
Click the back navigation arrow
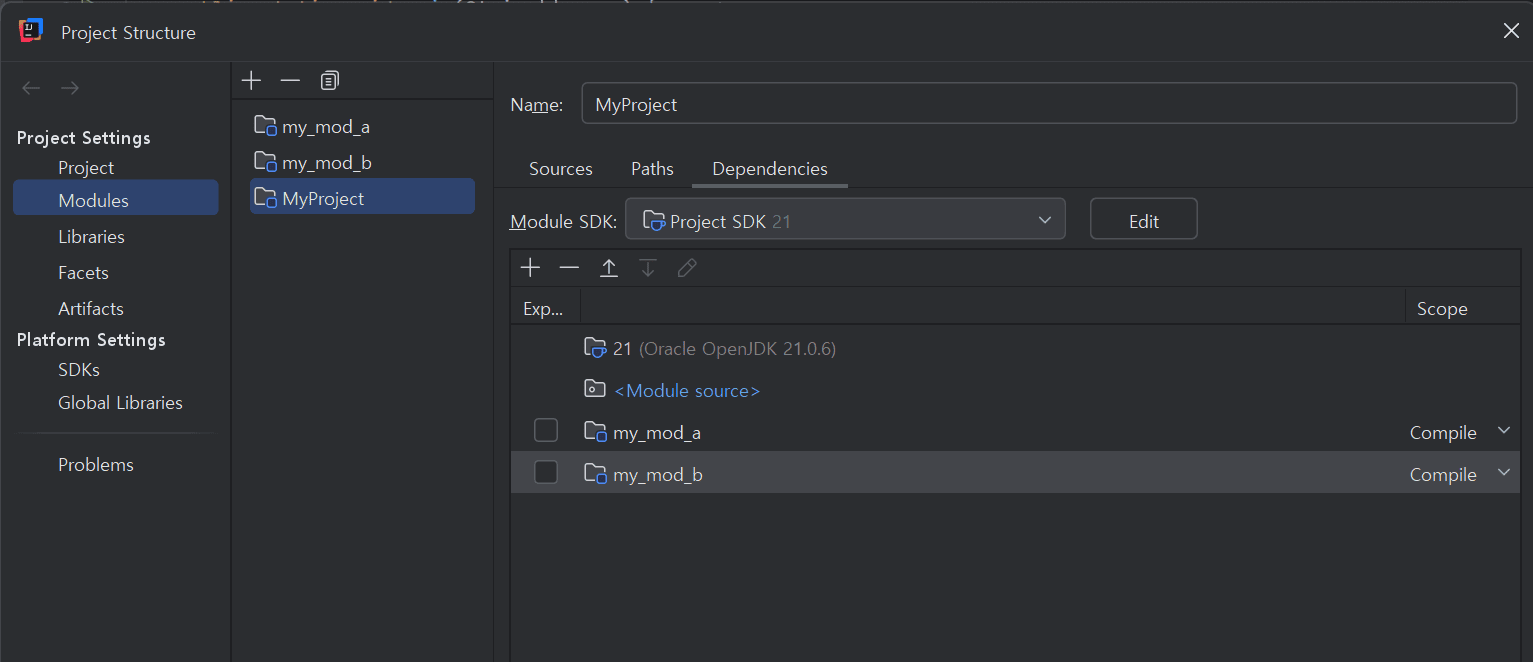(31, 88)
